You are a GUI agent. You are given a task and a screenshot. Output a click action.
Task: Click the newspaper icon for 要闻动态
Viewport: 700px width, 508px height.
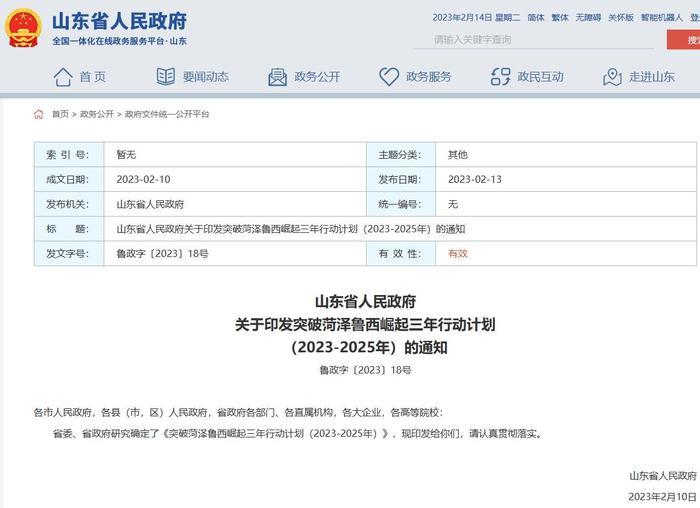pos(166,77)
